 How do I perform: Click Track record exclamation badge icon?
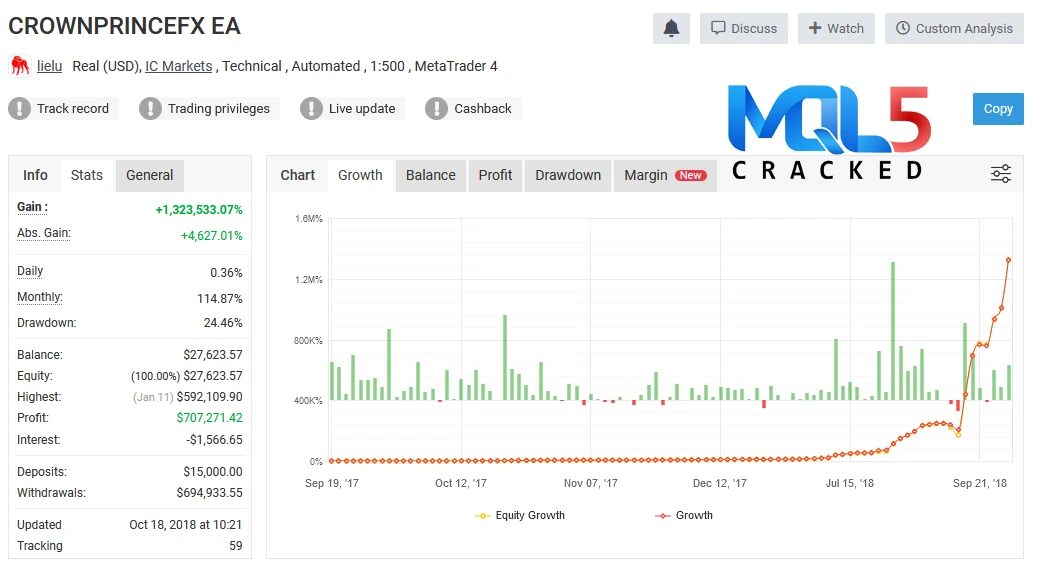tap(20, 109)
